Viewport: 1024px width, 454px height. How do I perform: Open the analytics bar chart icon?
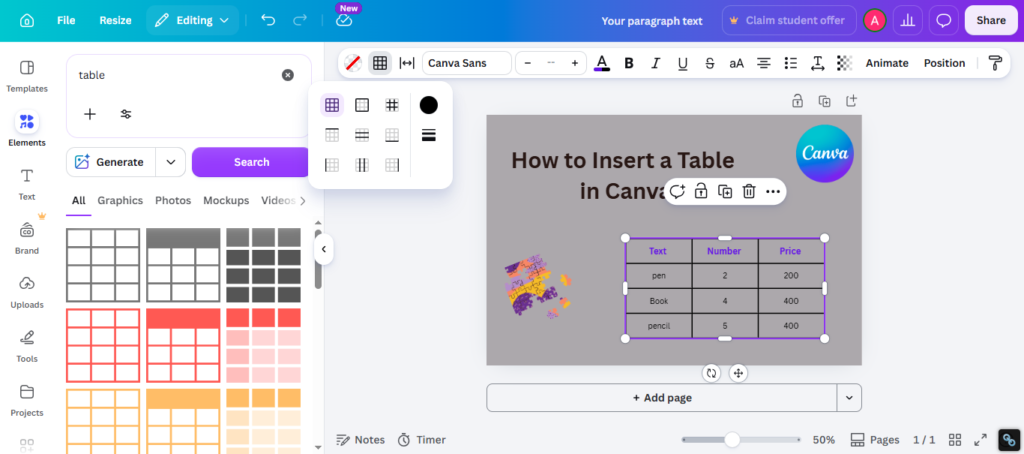coord(907,20)
